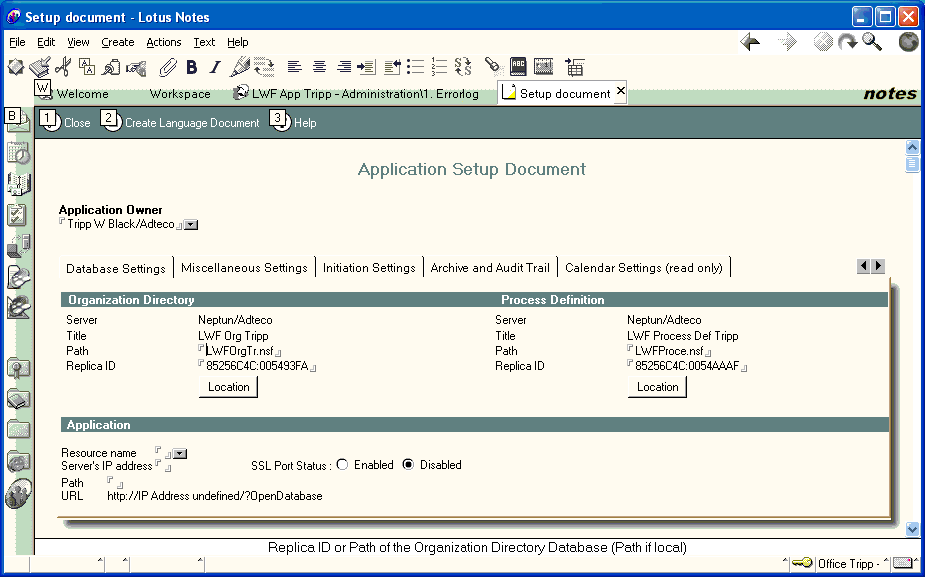Click the magnifying glass search icon
The image size is (925, 577).
[x=872, y=42]
